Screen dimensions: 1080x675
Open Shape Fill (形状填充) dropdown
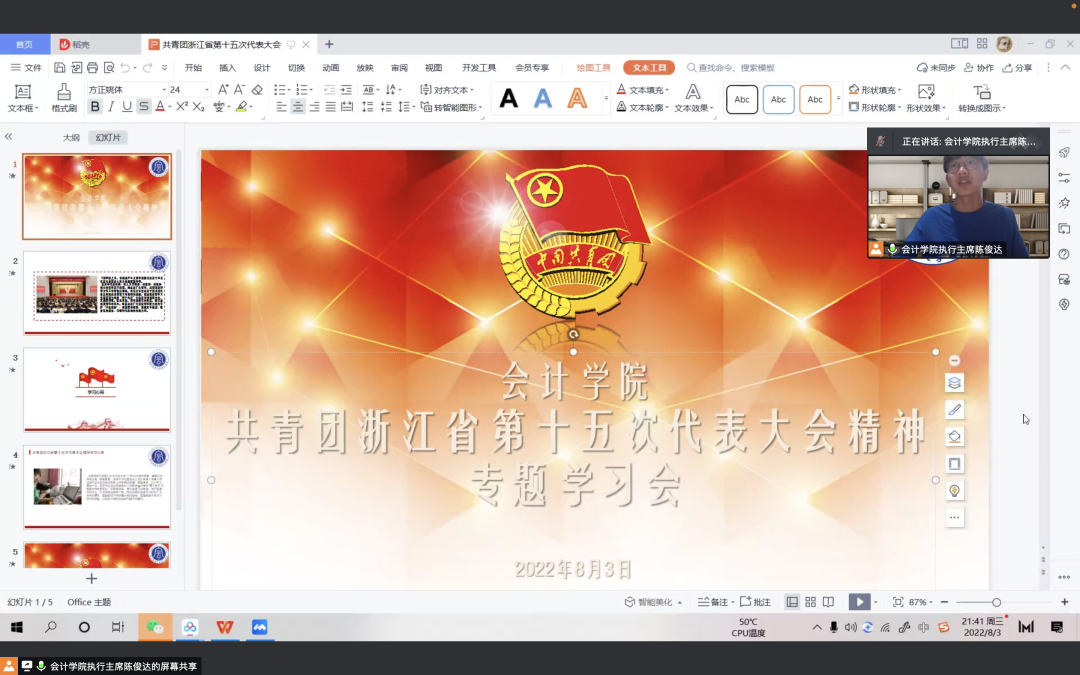tap(875, 90)
